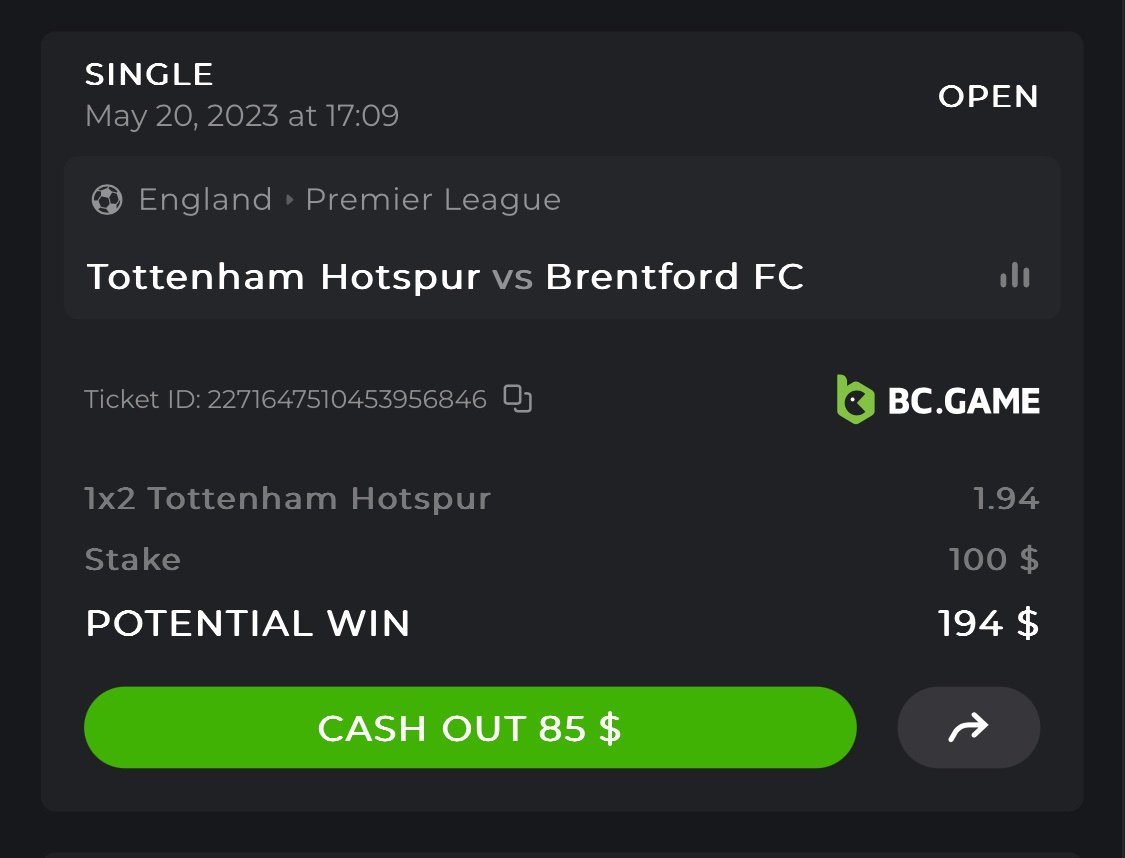Click the soccer ball sport icon
This screenshot has width=1125, height=858.
106,200
